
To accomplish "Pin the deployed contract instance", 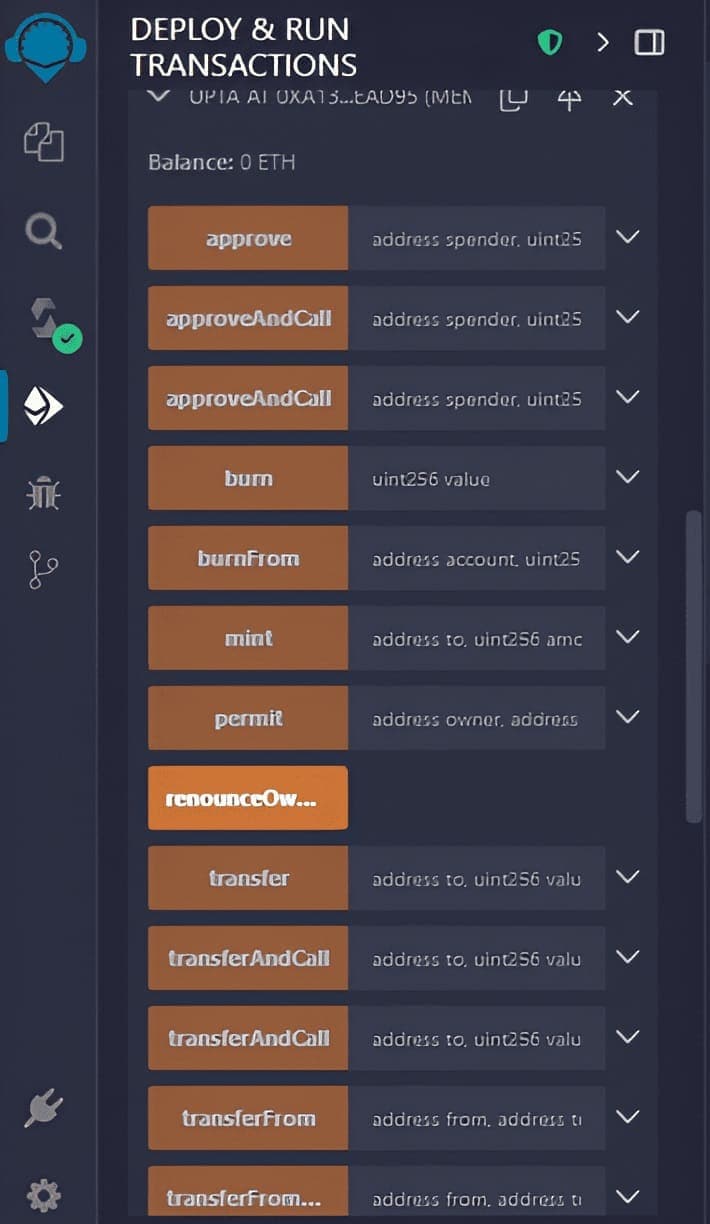I will [x=569, y=98].
